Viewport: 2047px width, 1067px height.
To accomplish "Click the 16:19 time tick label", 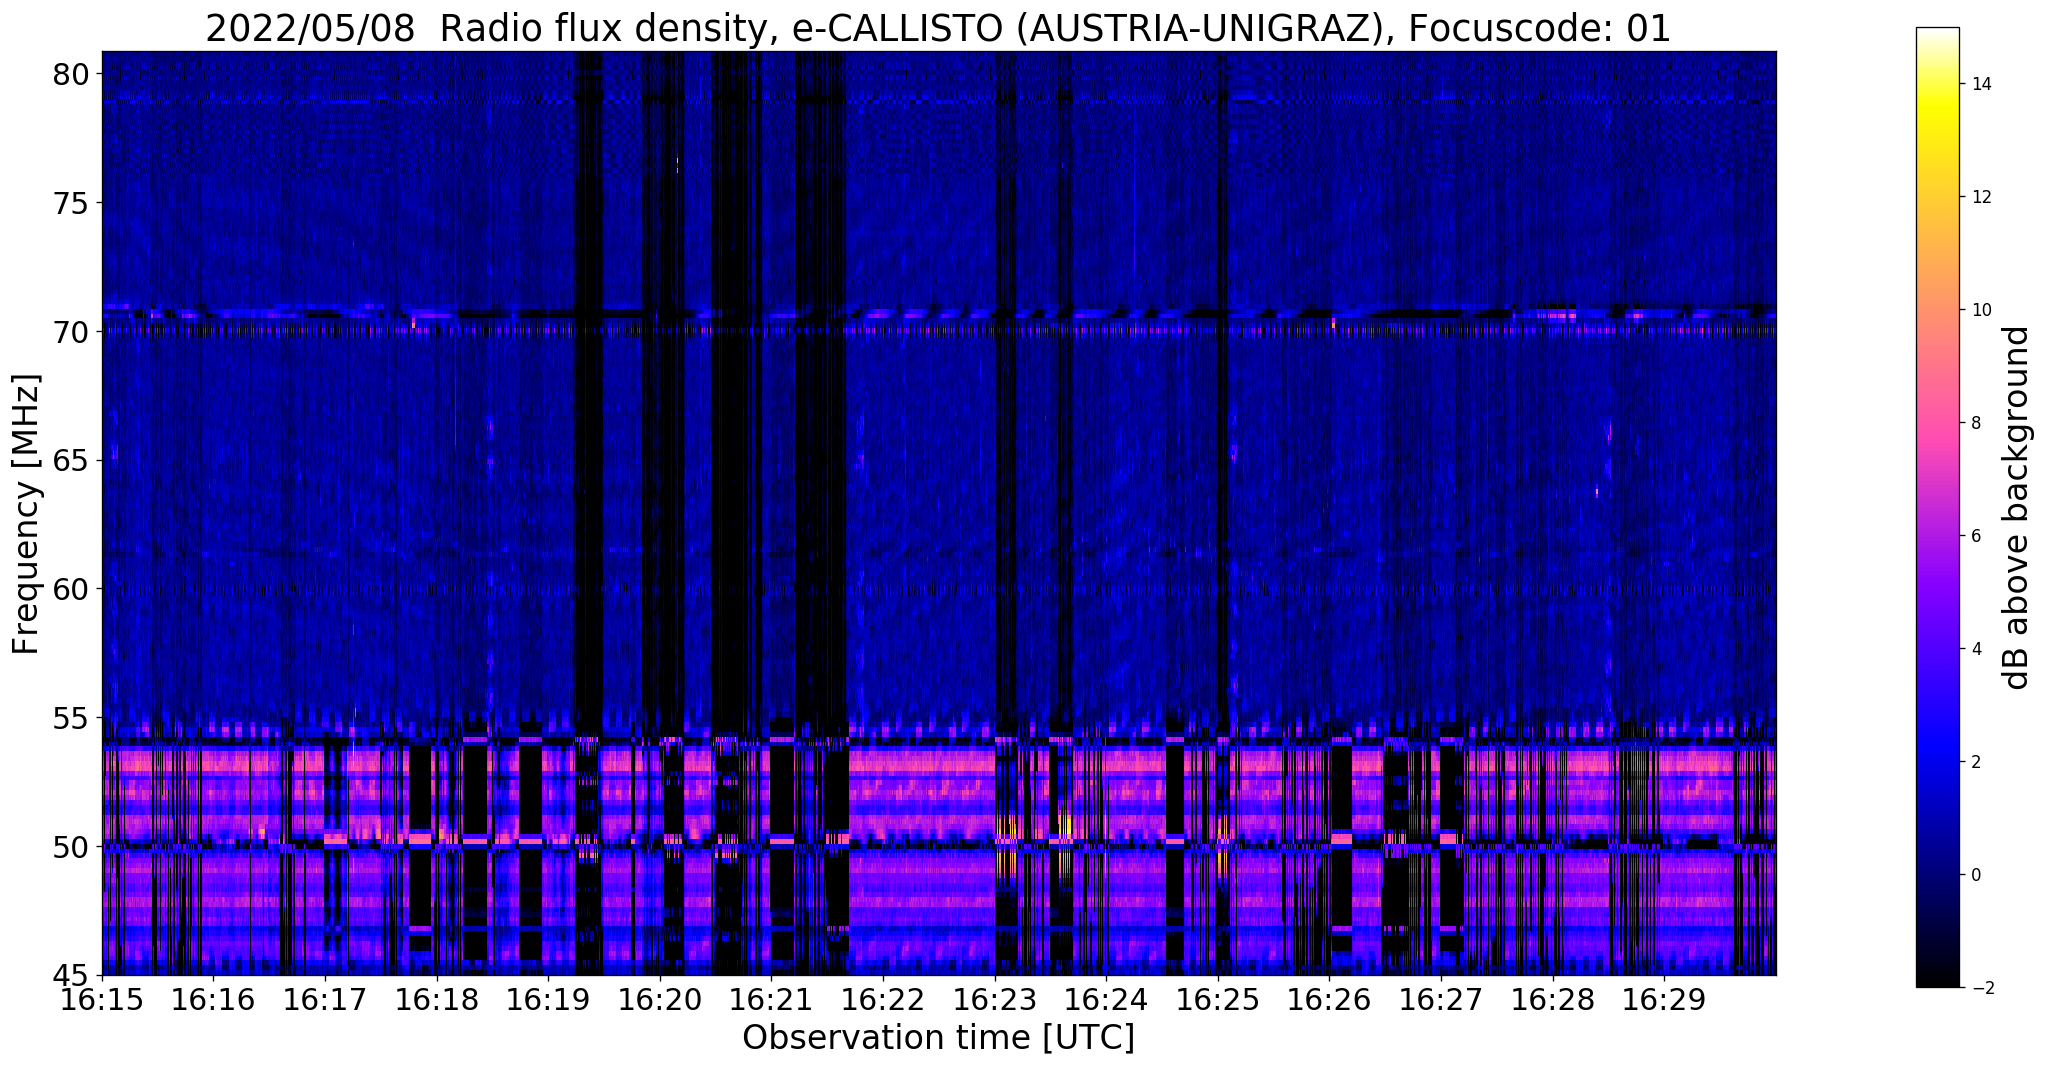I will coord(548,999).
